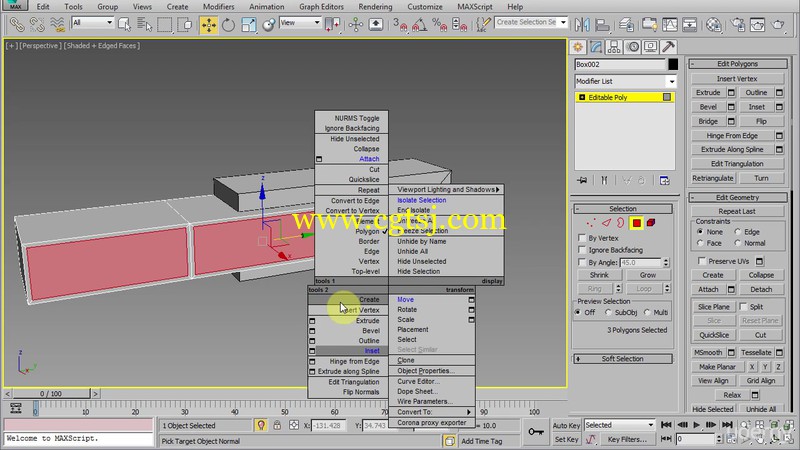Open Convert To submenu in quad menu
Image resolution: width=800 pixels, height=450 pixels.
tap(432, 412)
